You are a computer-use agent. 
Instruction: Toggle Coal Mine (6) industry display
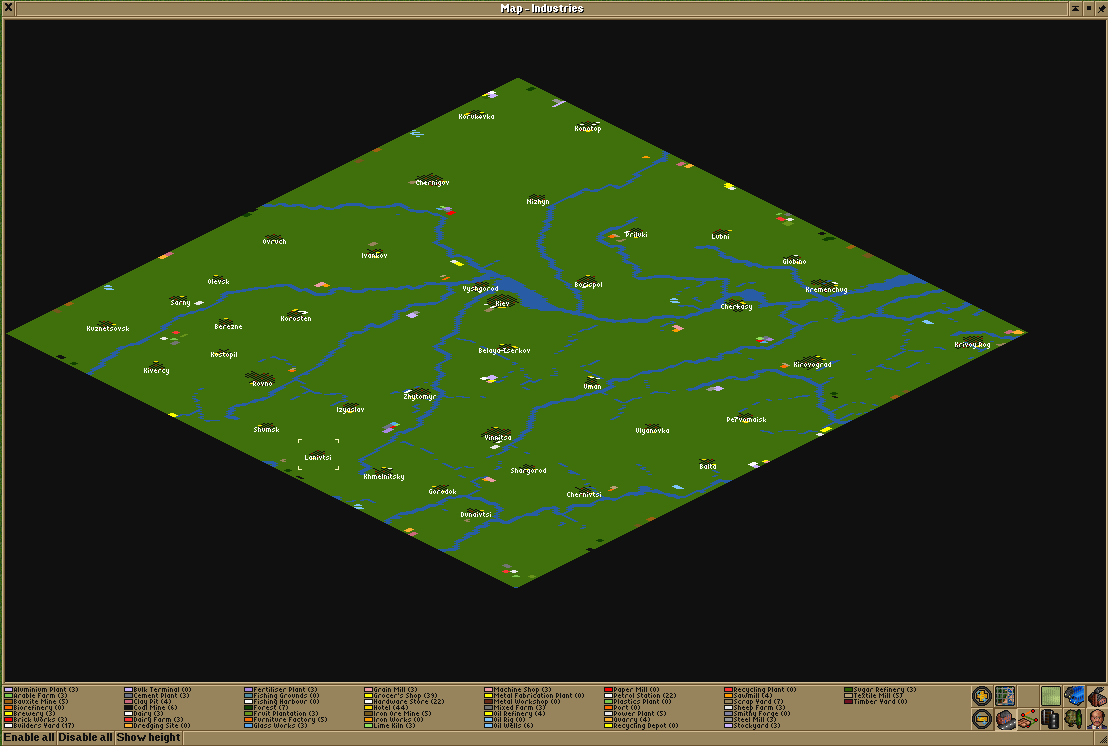pyautogui.click(x=151, y=708)
